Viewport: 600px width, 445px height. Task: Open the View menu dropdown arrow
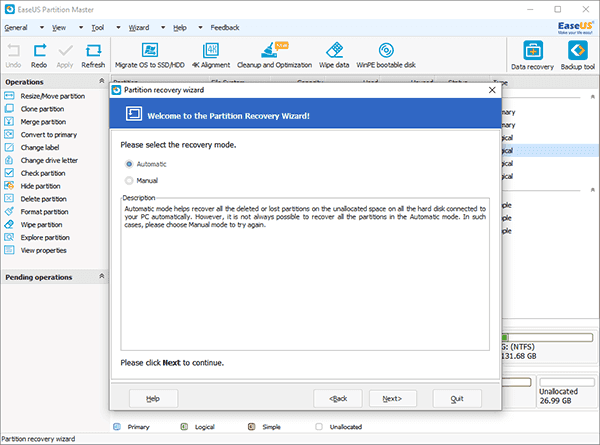pyautogui.click(x=81, y=28)
